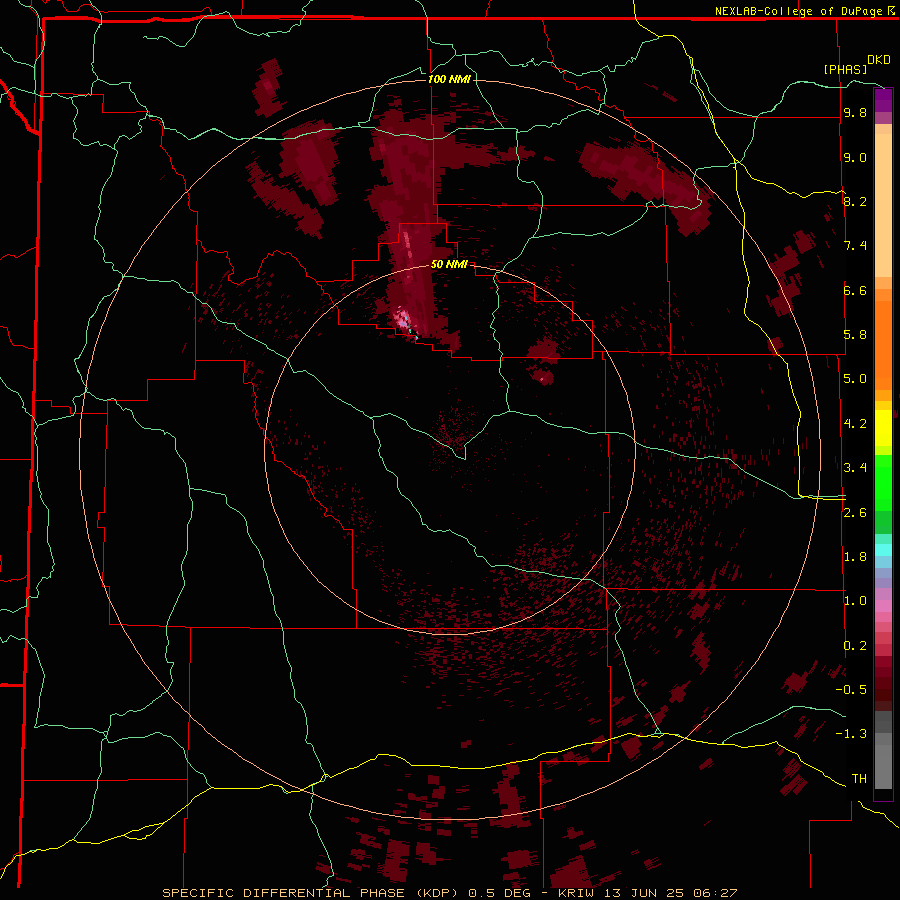Select the 5.8 scale label
This screenshot has width=900, height=900.
pyautogui.click(x=855, y=335)
